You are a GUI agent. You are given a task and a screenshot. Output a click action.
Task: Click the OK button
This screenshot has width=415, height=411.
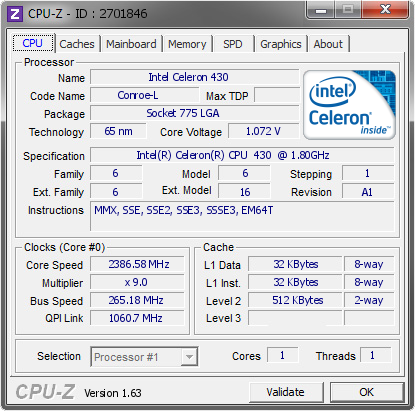(367, 392)
